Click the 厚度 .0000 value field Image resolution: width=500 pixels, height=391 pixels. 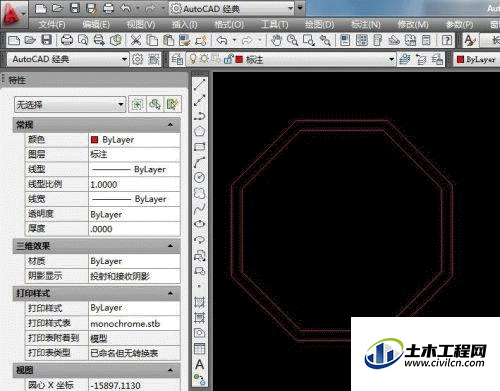tap(134, 229)
